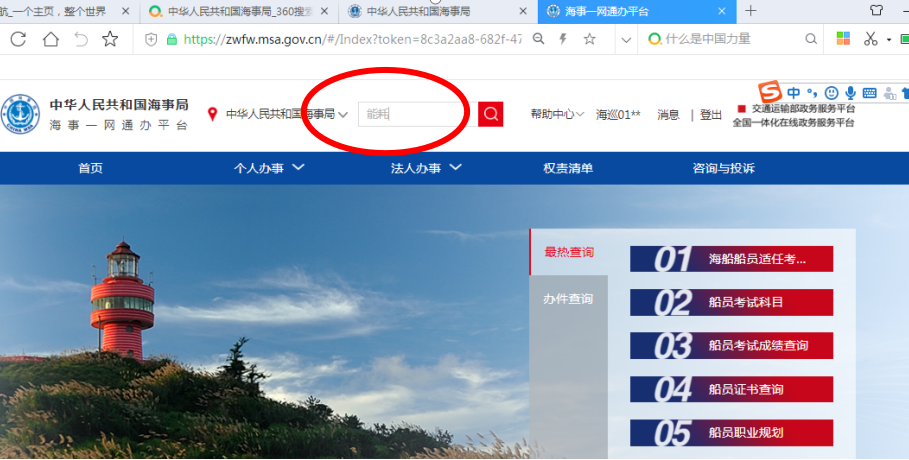Viewport: 909px width, 460px height.
Task: Open a new tab with plus button
Action: 751,10
